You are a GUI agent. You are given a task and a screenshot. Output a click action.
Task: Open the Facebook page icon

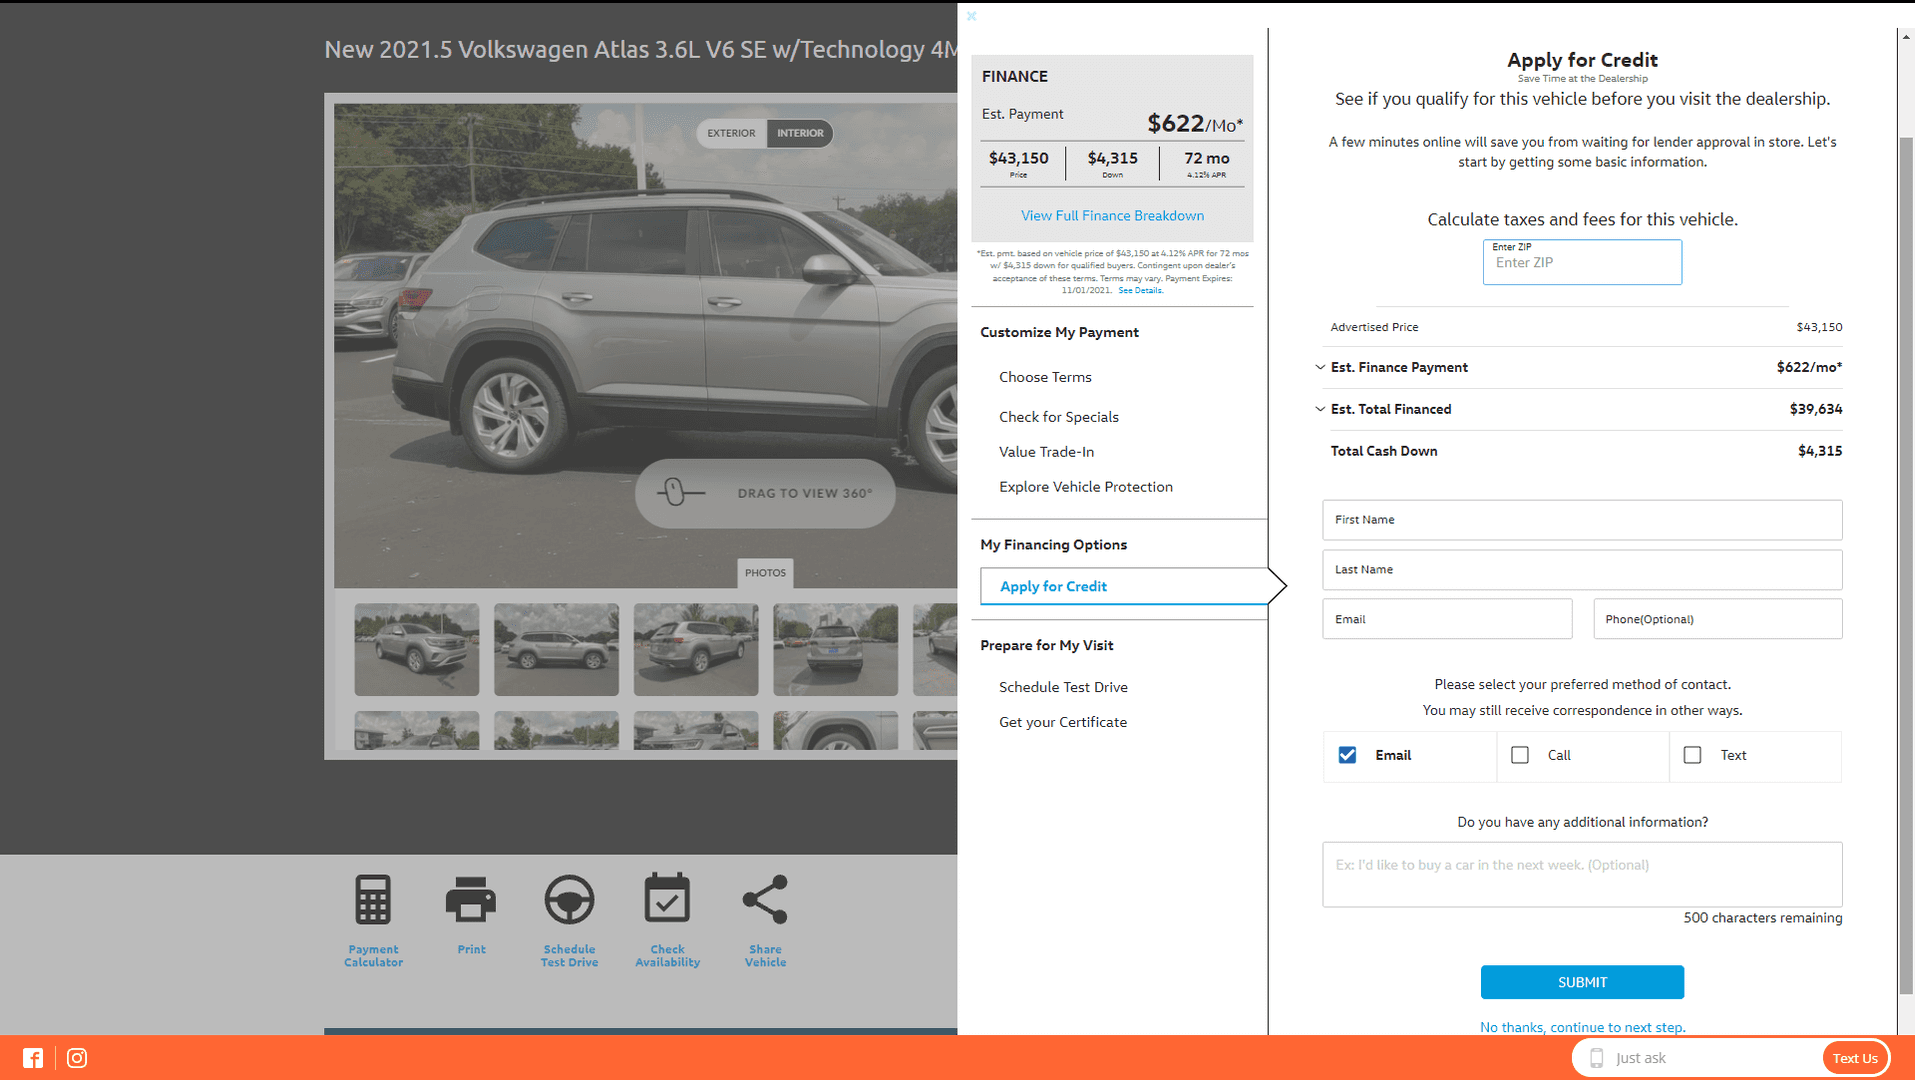(33, 1058)
